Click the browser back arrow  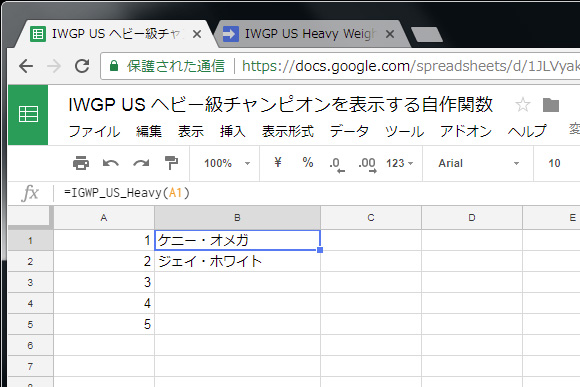(26, 67)
